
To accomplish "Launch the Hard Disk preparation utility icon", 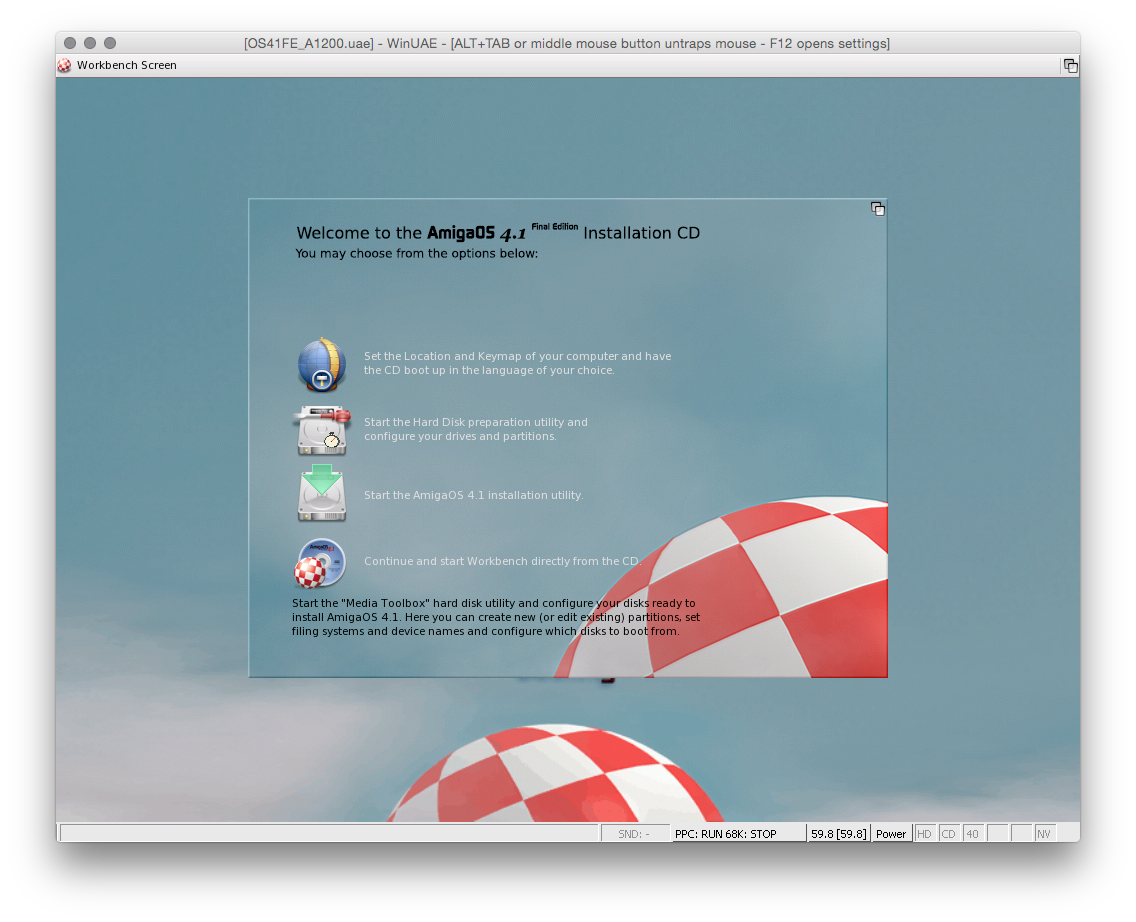I will tap(322, 430).
